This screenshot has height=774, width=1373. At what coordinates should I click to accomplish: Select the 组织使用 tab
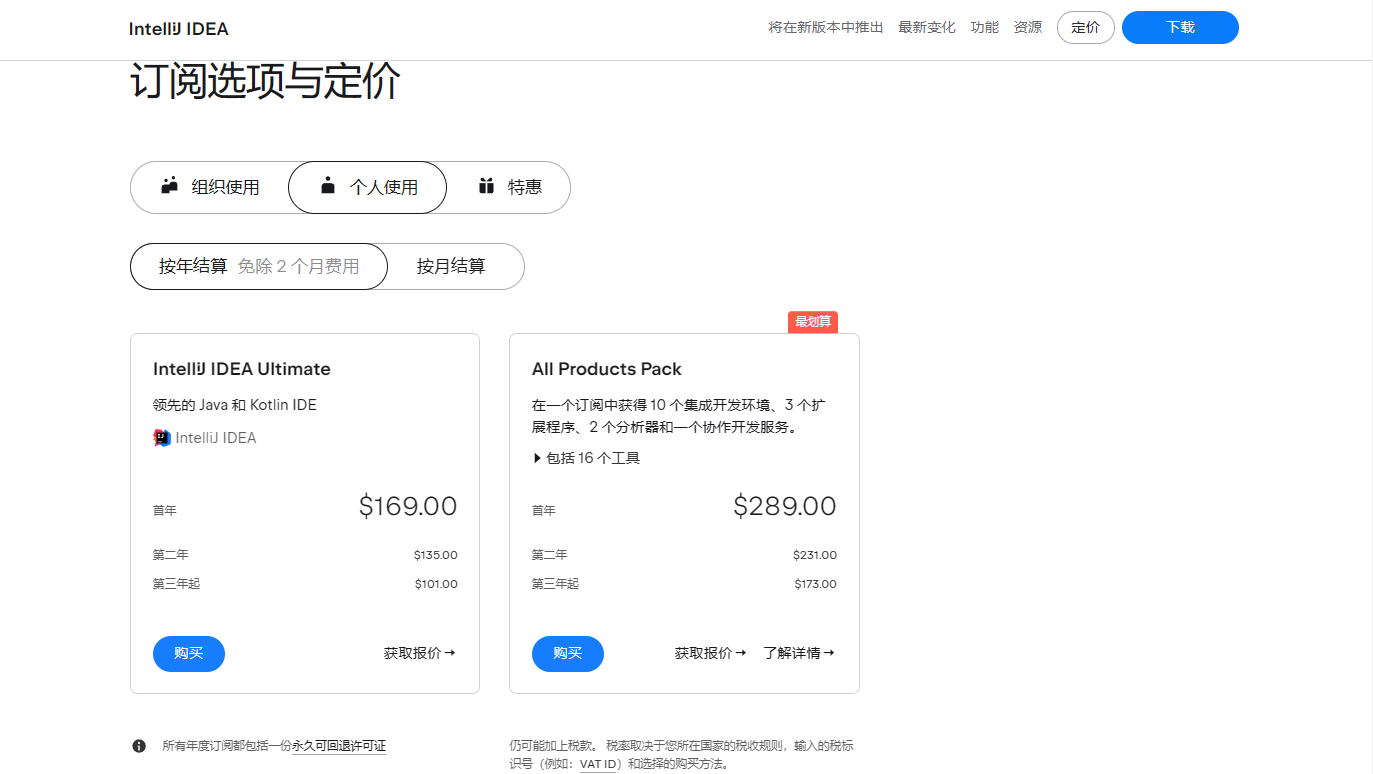tap(210, 187)
